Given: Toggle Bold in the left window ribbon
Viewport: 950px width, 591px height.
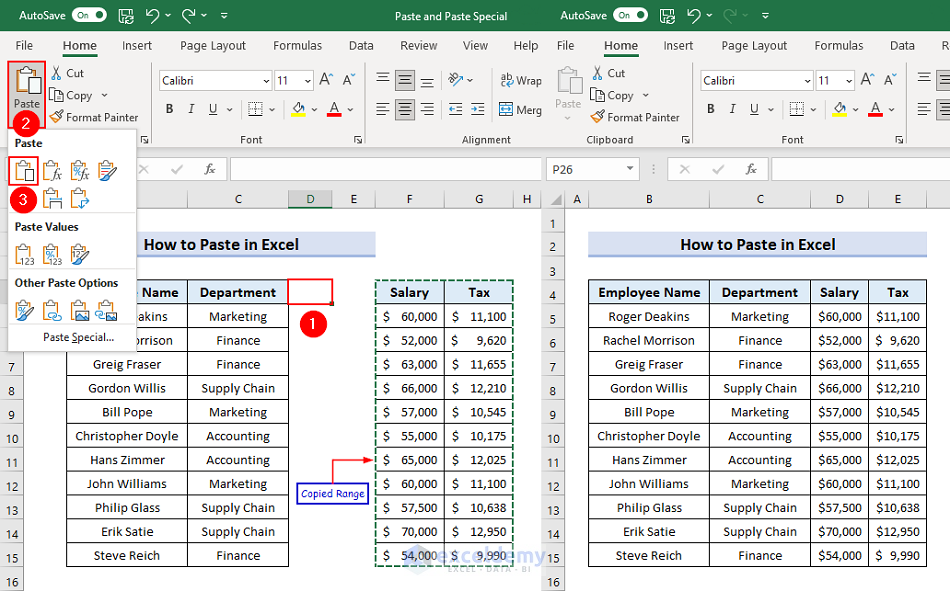Looking at the screenshot, I should coord(168,109).
